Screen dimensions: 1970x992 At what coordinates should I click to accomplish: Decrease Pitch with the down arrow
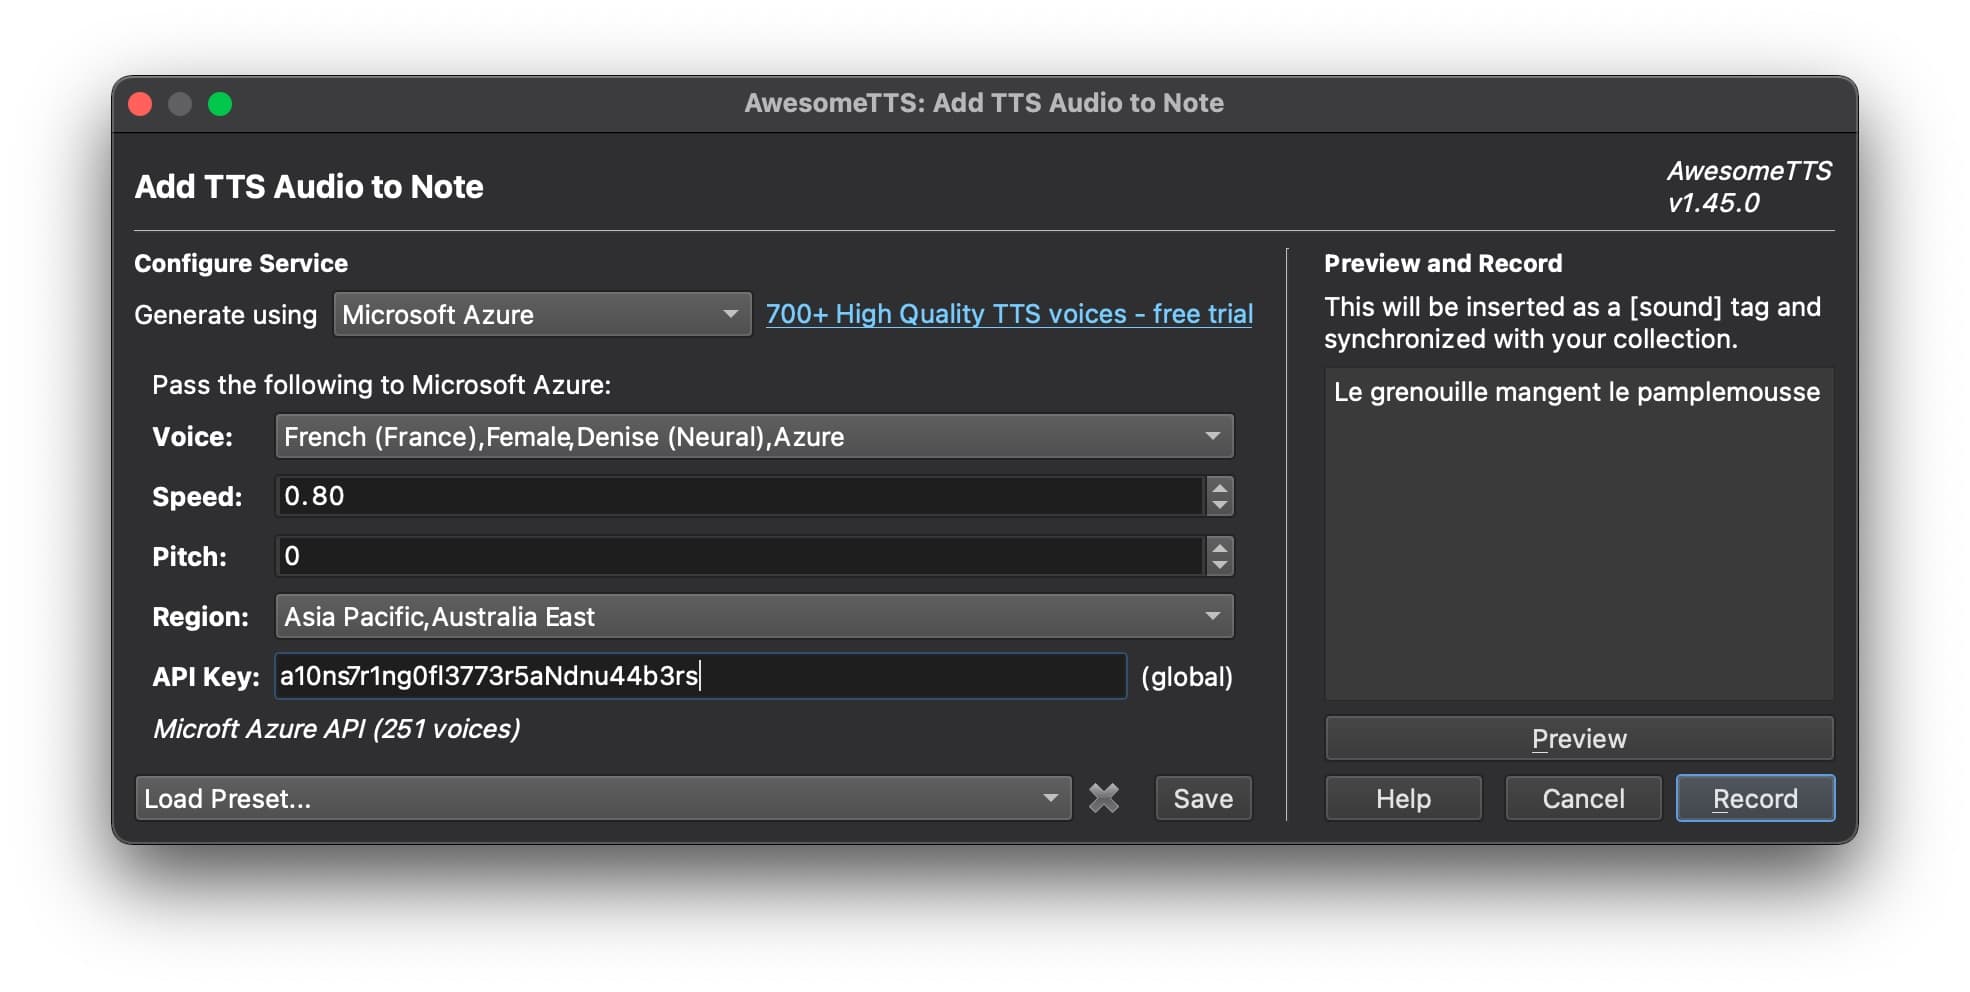(x=1219, y=566)
